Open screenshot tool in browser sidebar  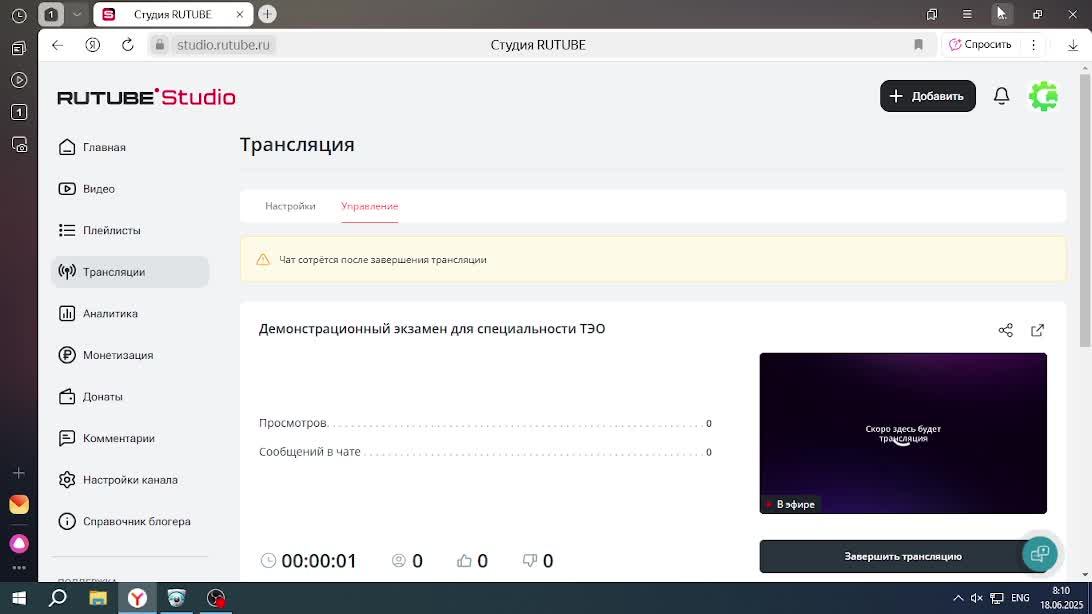pos(19,144)
